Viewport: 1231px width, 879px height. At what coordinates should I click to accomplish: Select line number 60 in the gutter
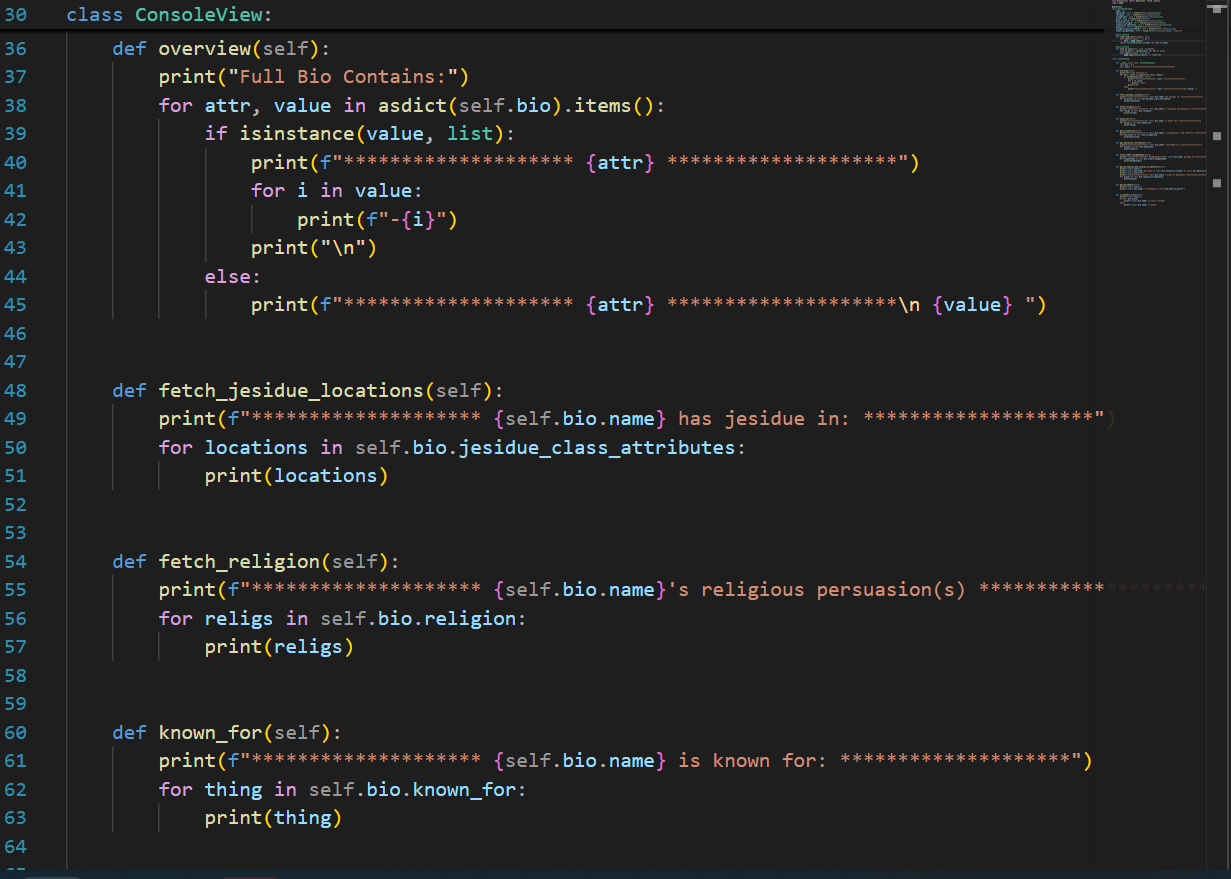click(16, 732)
